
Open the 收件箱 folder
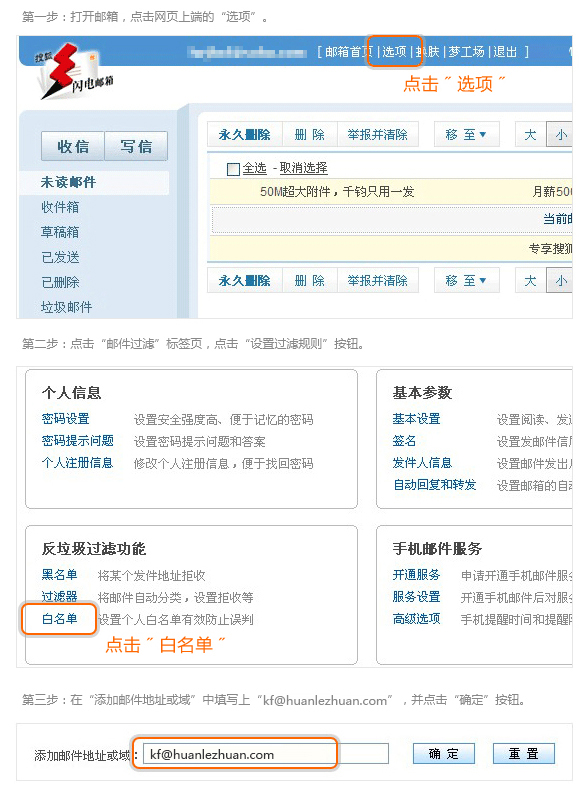tap(60, 207)
